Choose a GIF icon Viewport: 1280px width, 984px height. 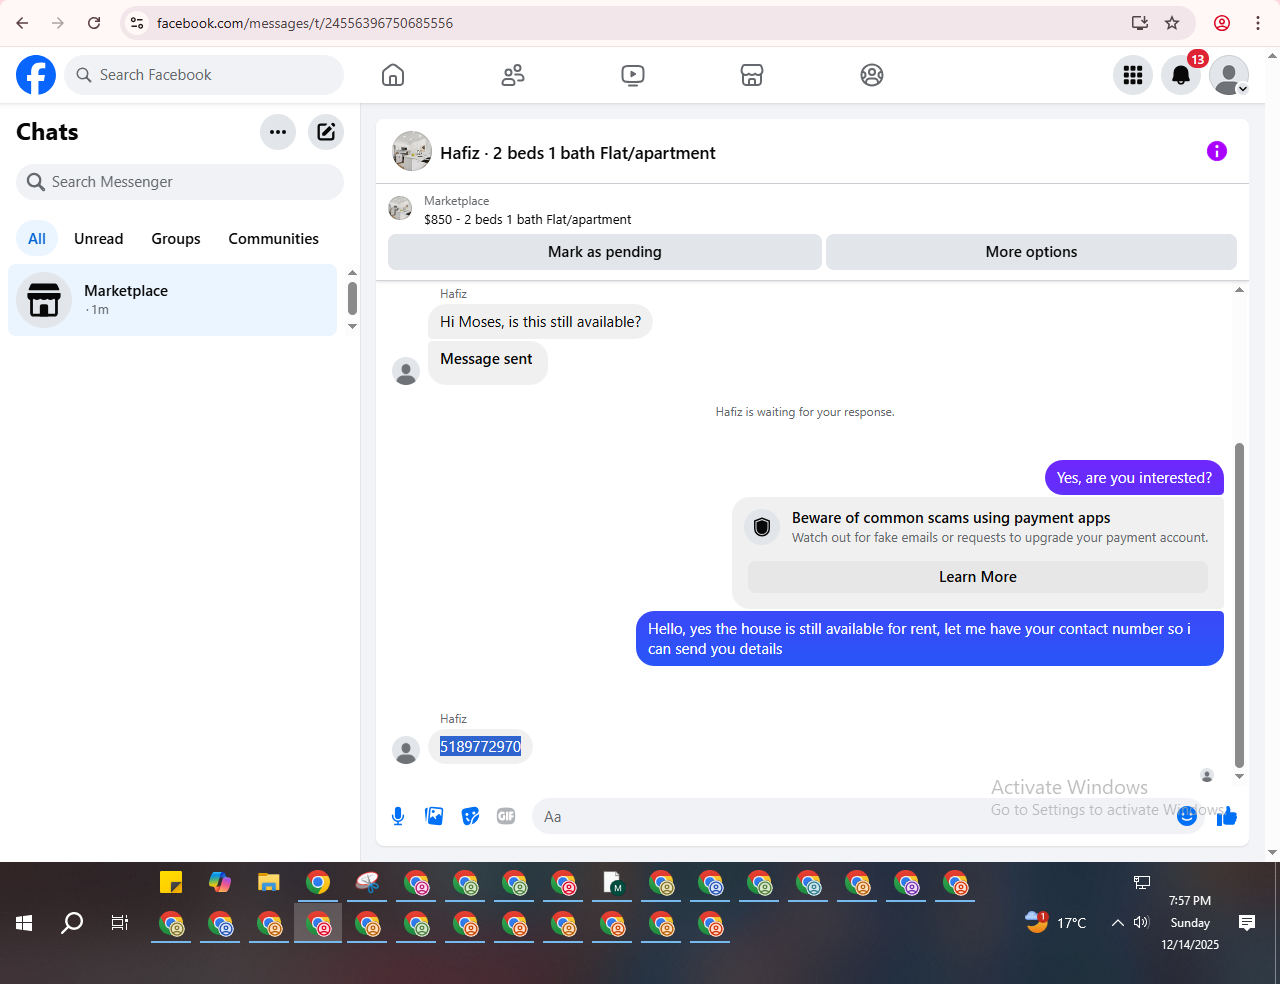506,816
